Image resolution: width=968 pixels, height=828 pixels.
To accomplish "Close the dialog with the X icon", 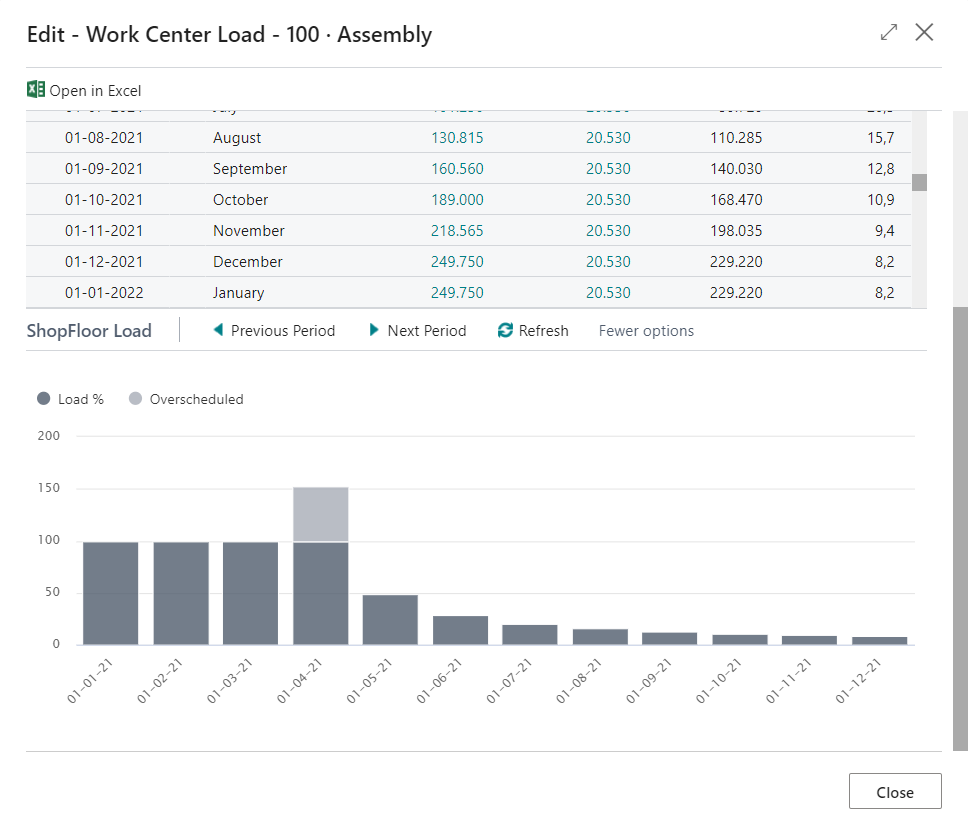I will click(924, 33).
